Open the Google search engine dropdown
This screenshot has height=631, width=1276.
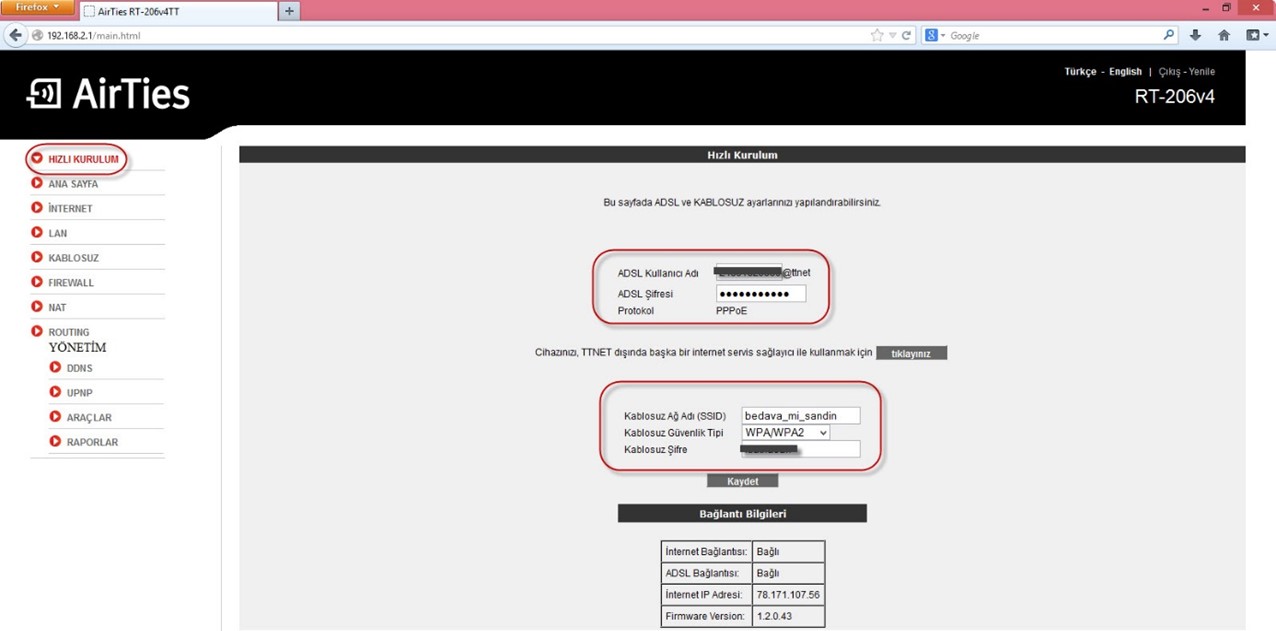(x=935, y=35)
